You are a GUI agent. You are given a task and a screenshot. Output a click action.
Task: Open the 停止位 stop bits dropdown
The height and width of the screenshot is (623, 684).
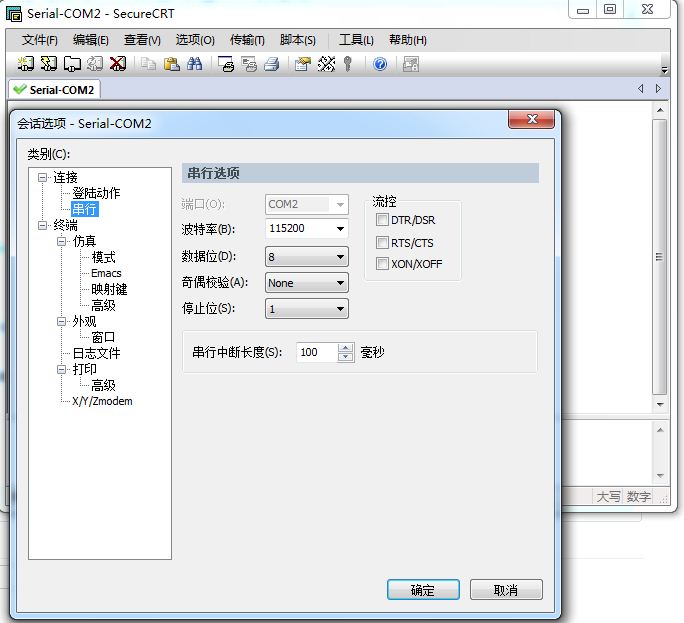340,309
